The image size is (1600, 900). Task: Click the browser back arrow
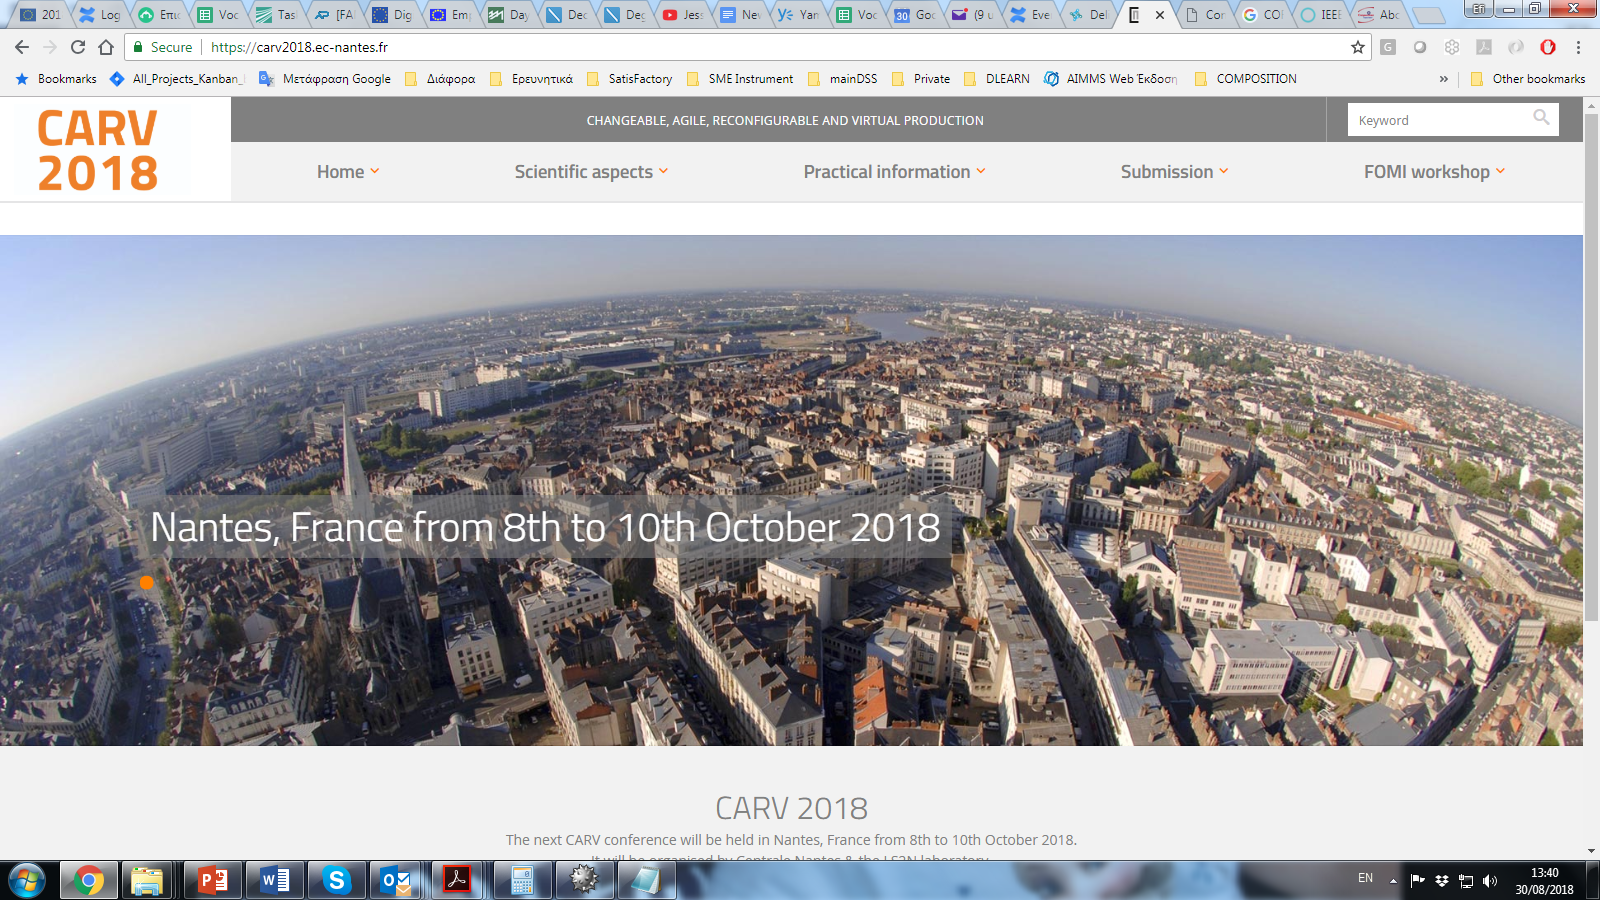point(22,47)
